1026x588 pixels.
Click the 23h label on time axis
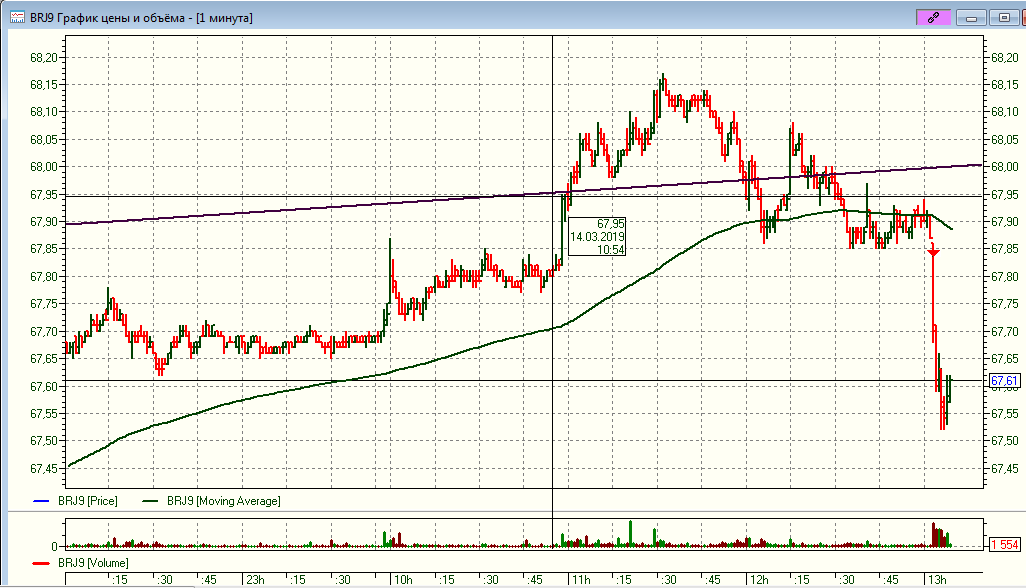pyautogui.click(x=256, y=579)
